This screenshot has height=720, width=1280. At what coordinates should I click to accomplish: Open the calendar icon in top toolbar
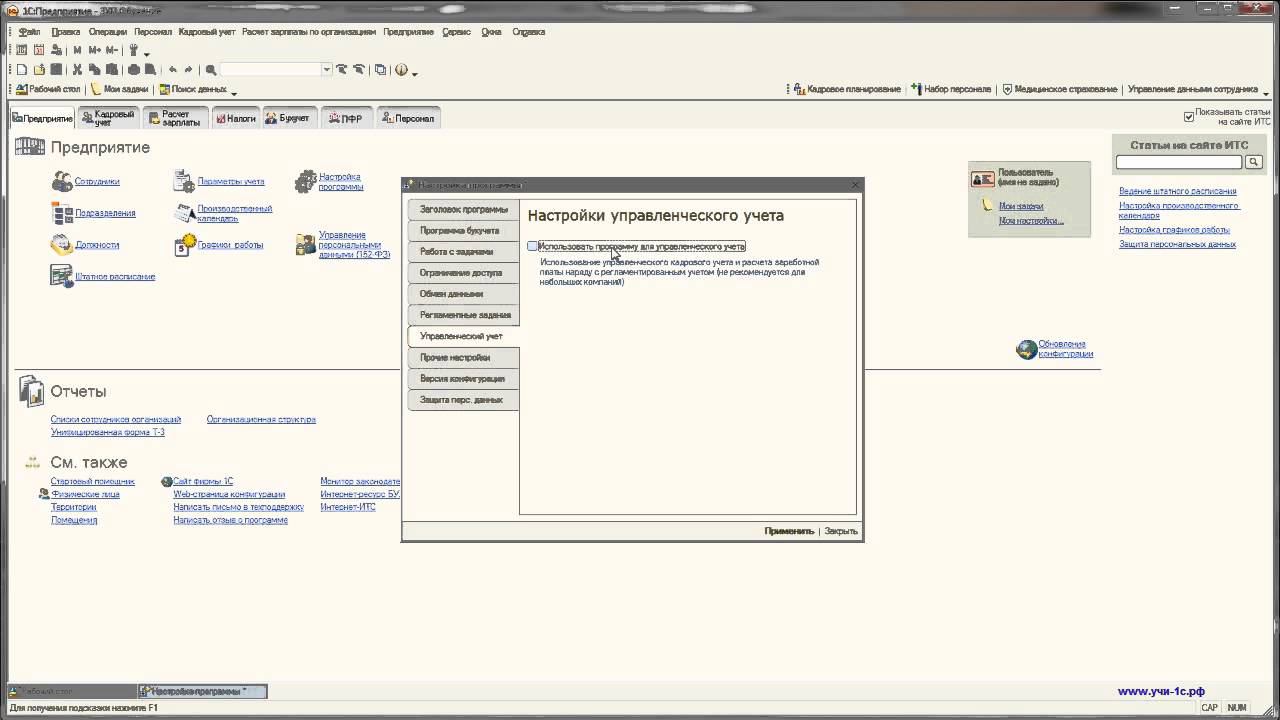tap(39, 50)
